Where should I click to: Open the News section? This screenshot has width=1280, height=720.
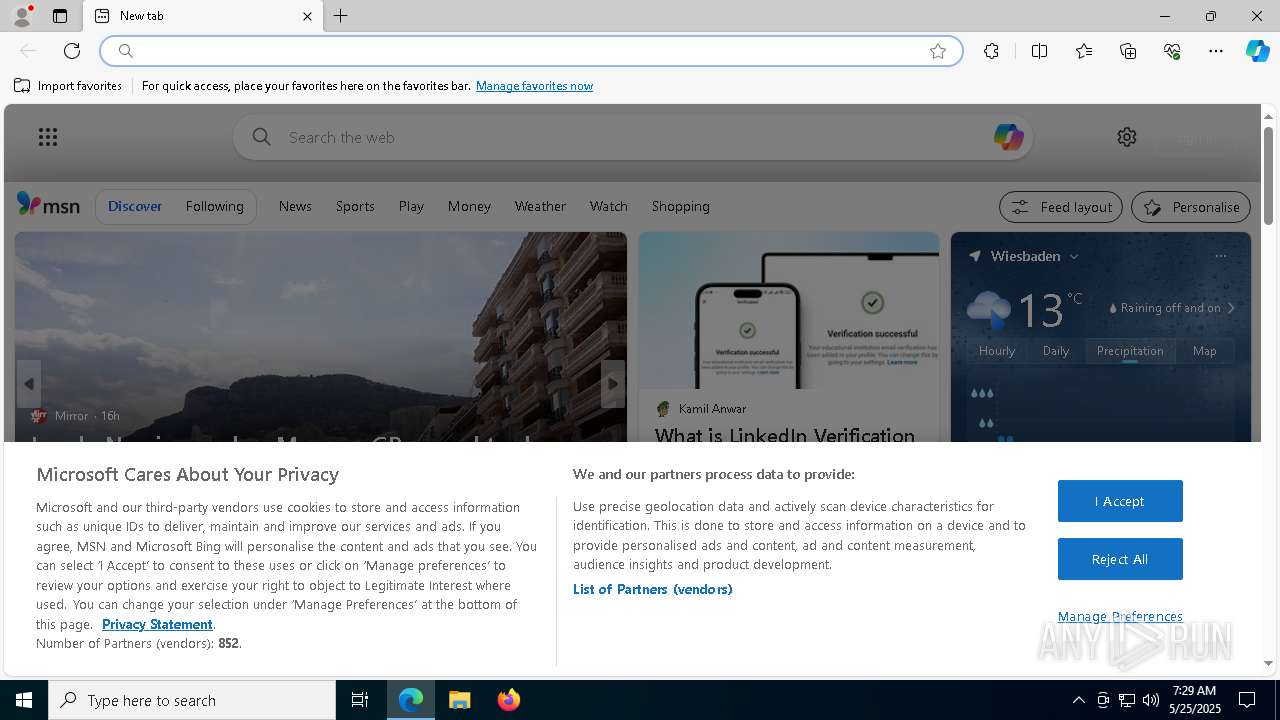pos(295,206)
